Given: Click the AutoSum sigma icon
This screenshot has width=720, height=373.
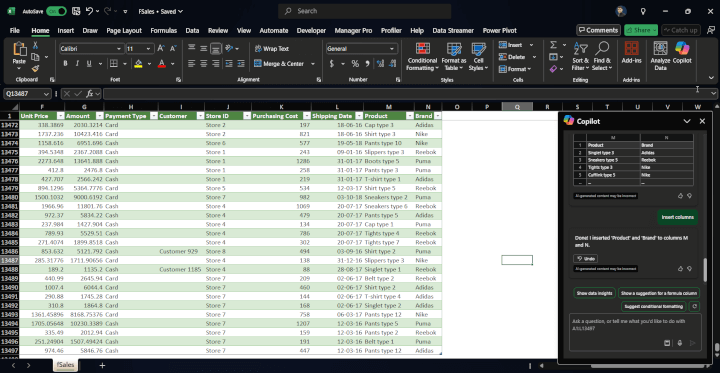Looking at the screenshot, I should pyautogui.click(x=553, y=45).
